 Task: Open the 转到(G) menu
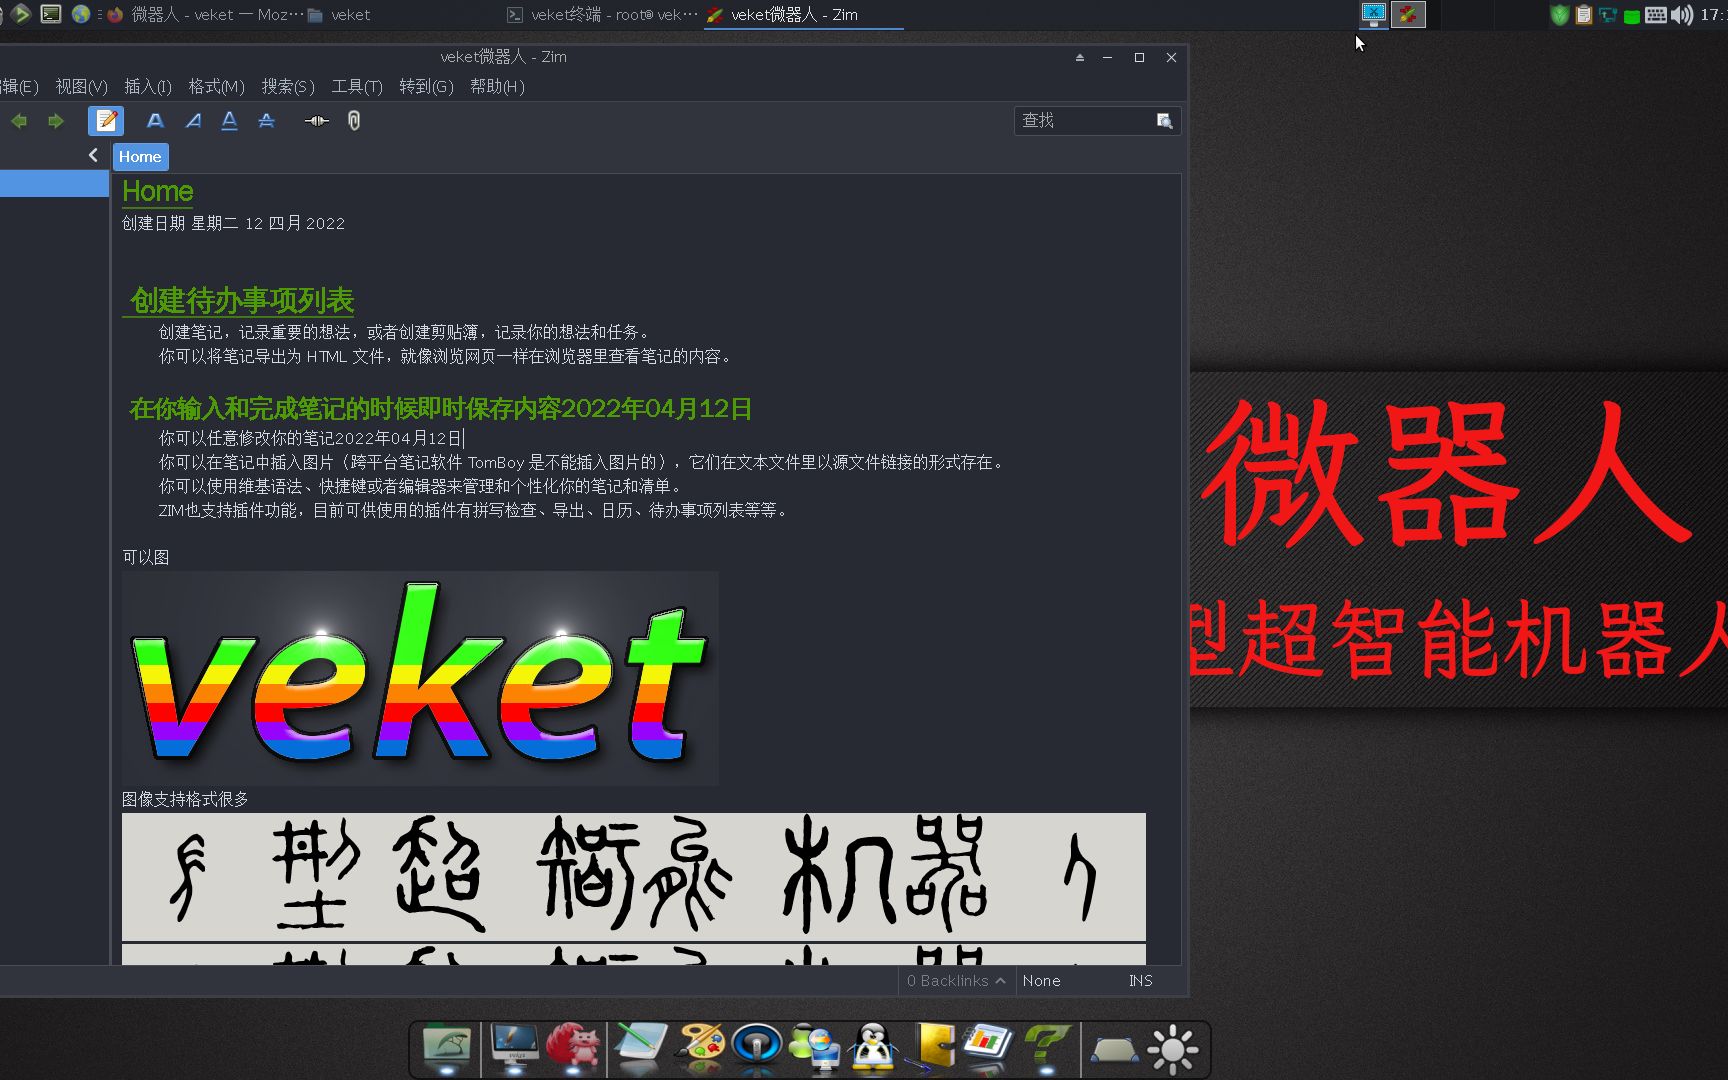pyautogui.click(x=426, y=87)
